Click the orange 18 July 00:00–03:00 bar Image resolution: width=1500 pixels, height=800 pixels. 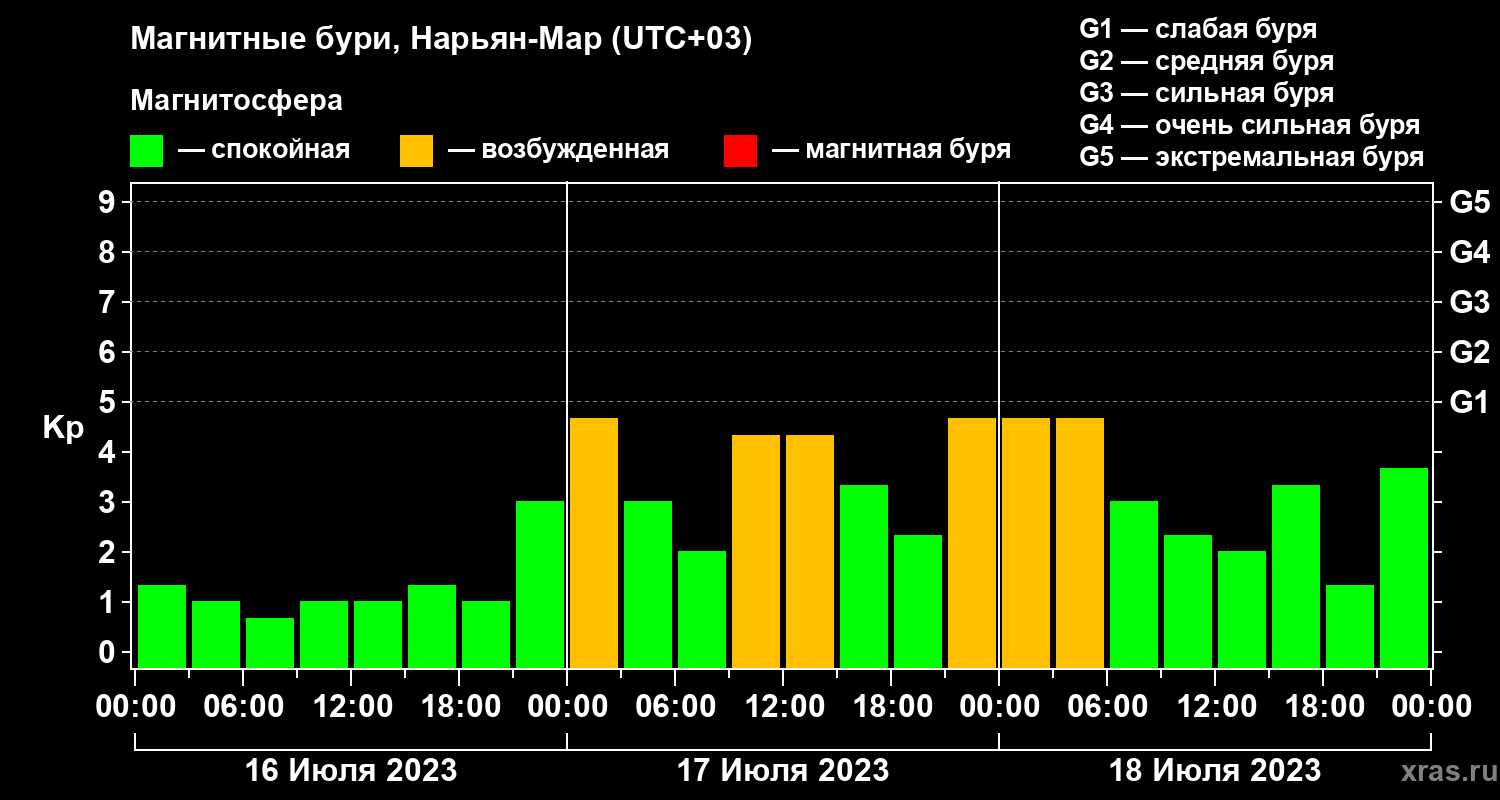point(1026,543)
